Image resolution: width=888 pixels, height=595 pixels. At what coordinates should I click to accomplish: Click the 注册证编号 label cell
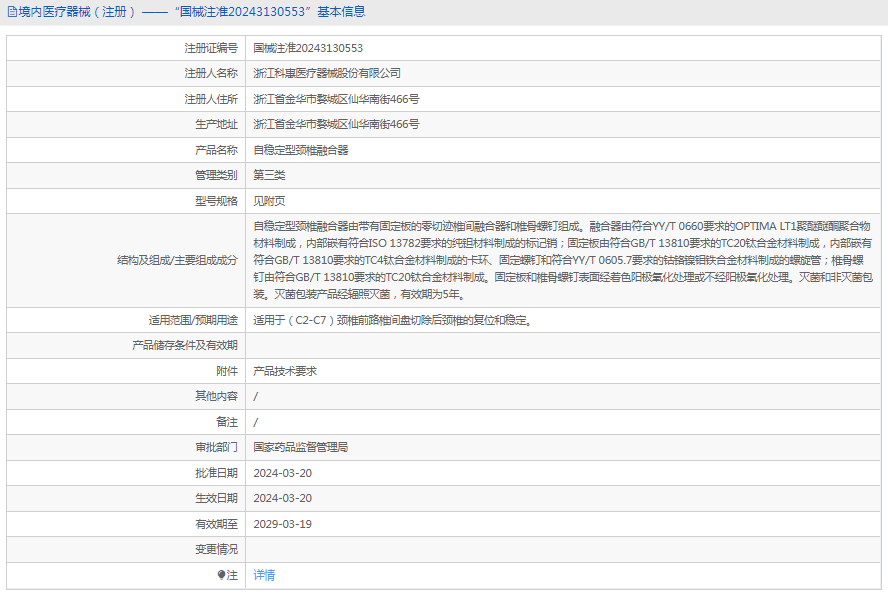tap(211, 48)
